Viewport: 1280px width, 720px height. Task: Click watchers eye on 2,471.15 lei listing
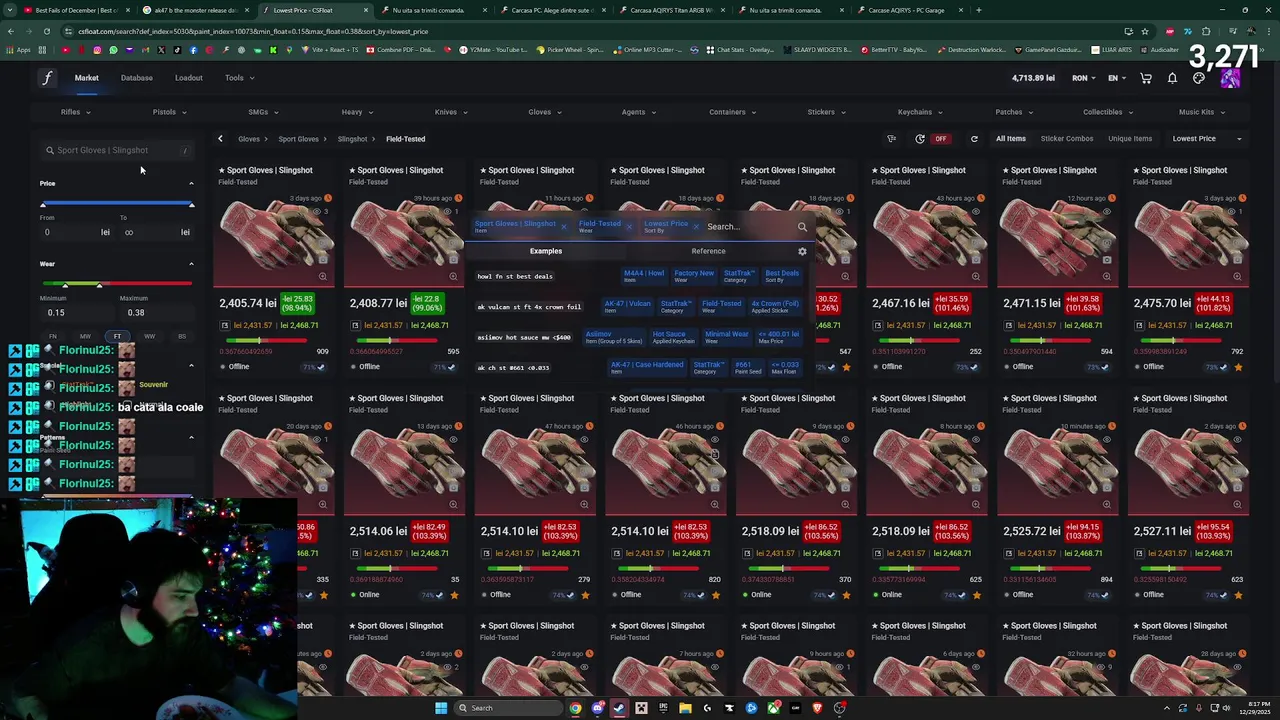1107,211
